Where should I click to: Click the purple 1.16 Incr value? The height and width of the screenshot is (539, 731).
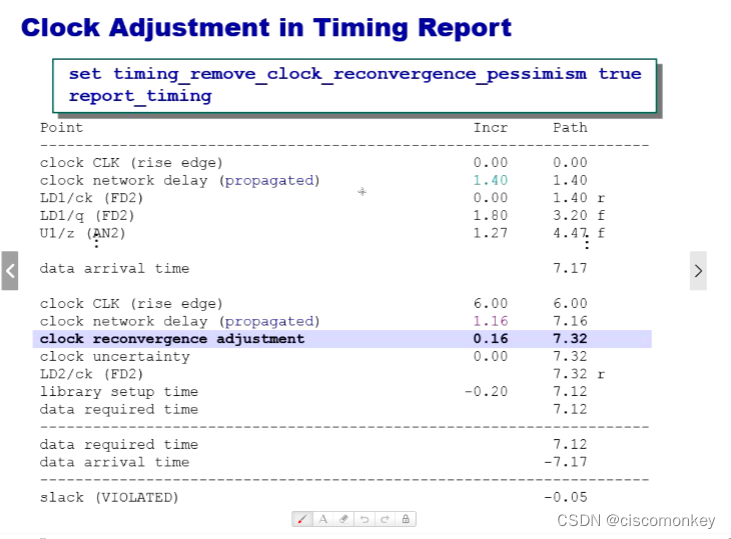[490, 321]
